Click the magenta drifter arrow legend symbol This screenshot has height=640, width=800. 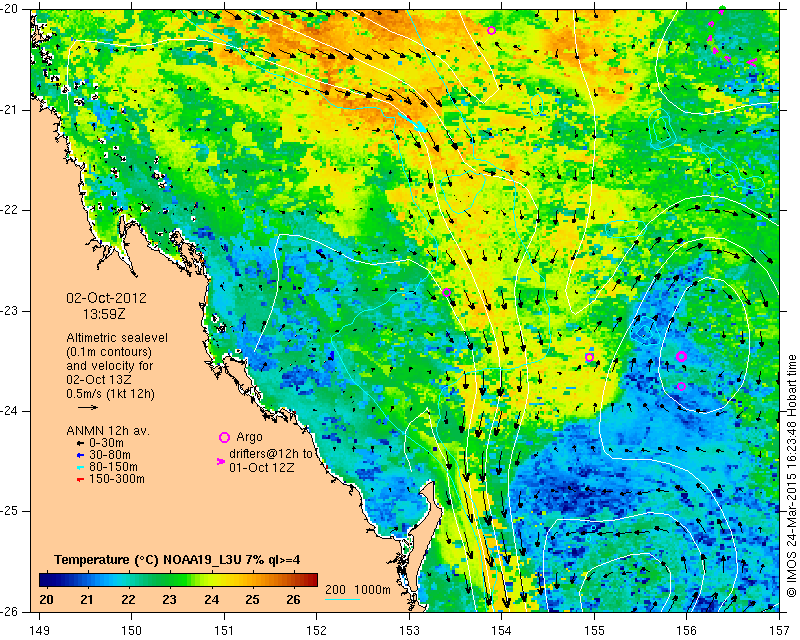[x=221, y=461]
